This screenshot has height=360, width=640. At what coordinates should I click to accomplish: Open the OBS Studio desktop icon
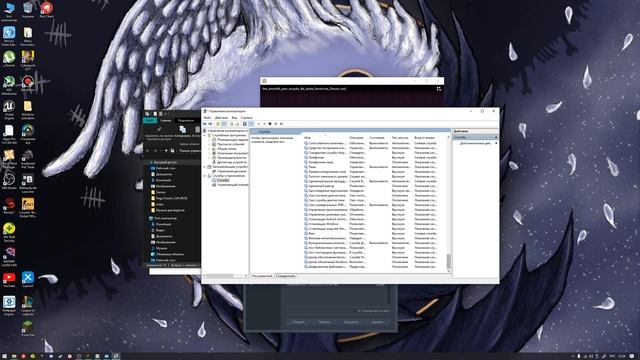(x=9, y=181)
